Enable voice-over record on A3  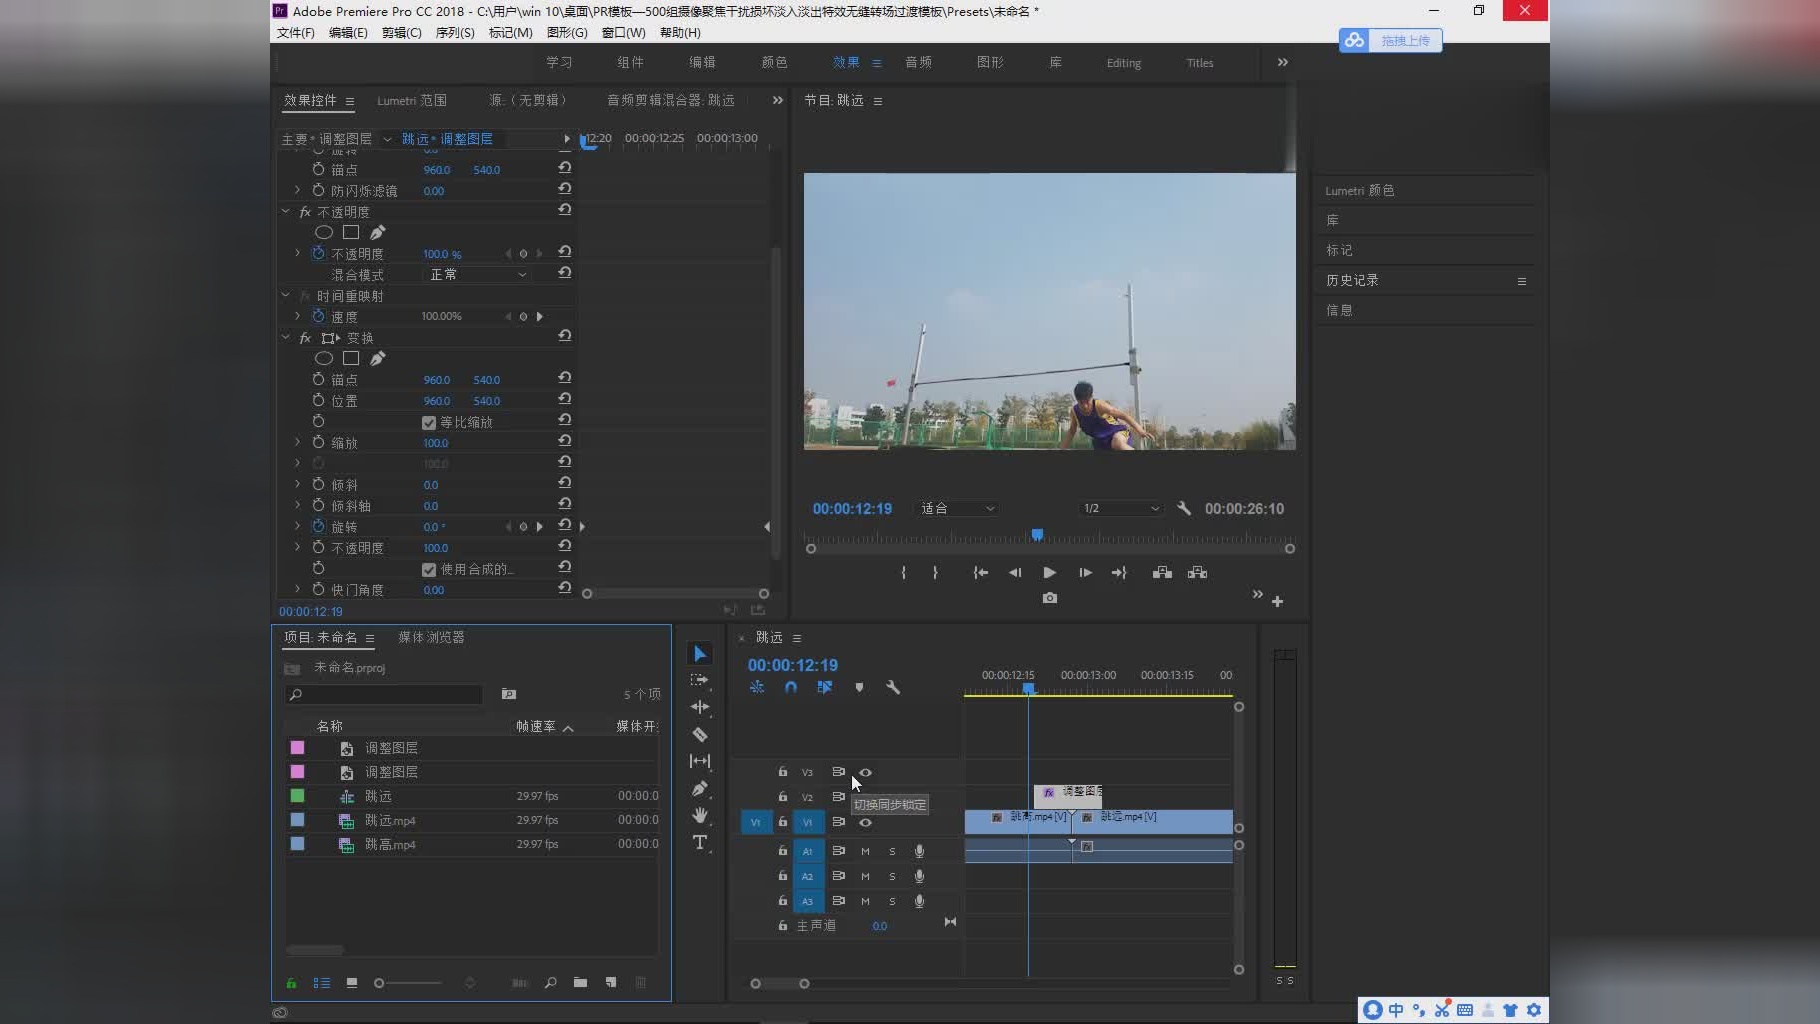(919, 901)
